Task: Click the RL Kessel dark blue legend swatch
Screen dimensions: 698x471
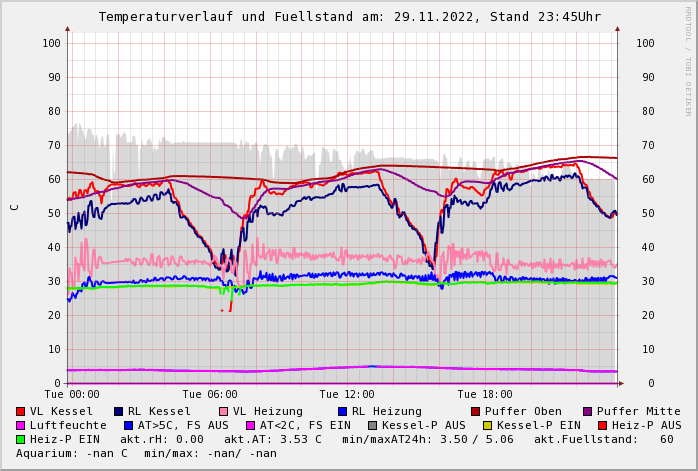Action: [118, 412]
